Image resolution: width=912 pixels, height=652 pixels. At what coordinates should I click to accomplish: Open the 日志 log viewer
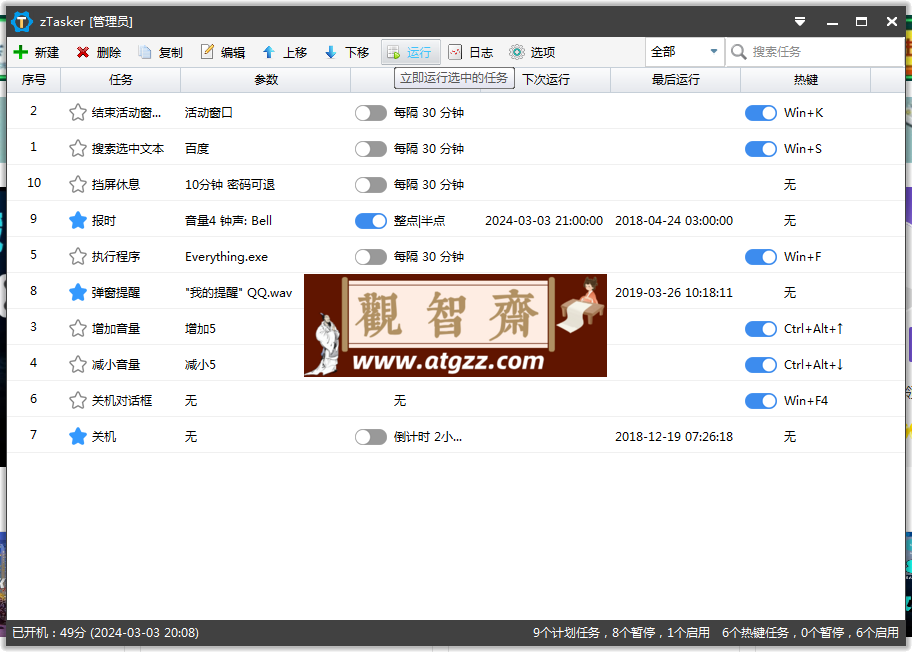(472, 52)
